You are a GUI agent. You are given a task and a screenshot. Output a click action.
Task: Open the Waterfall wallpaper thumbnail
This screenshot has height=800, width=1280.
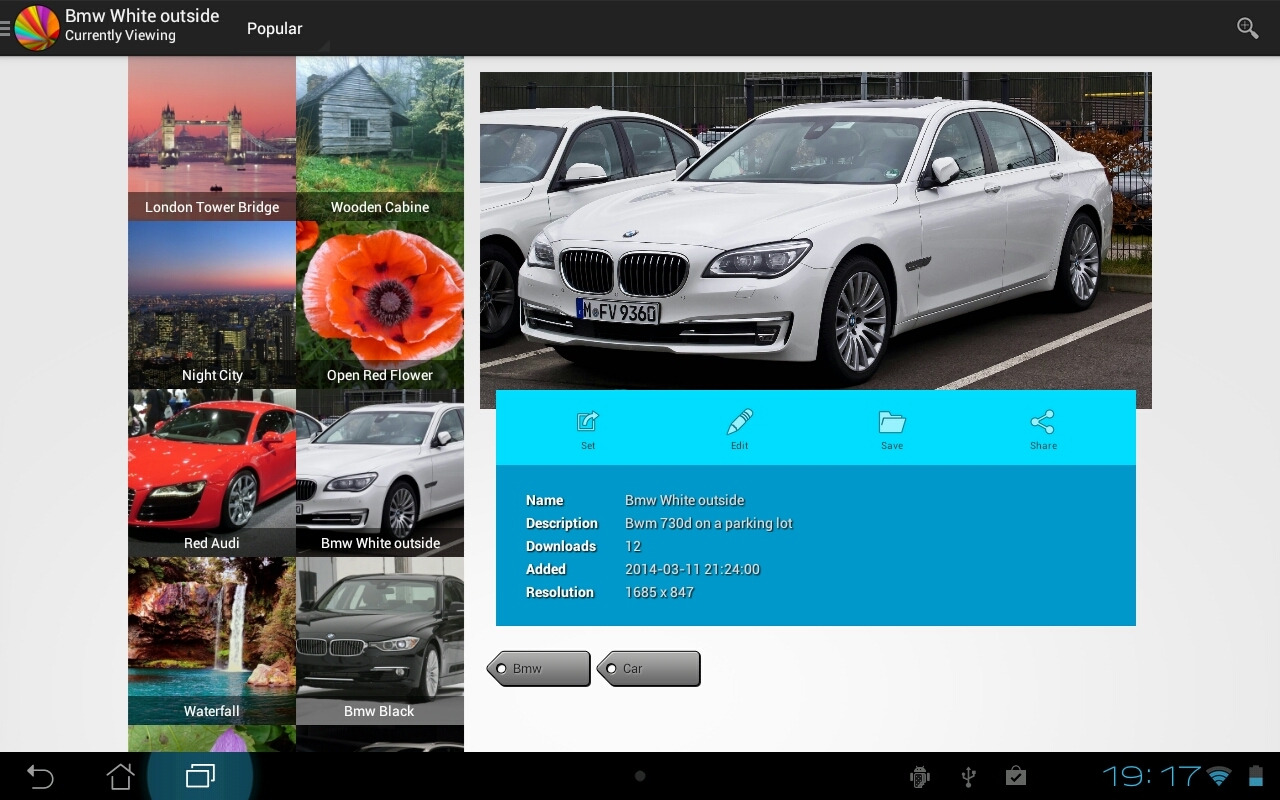212,640
